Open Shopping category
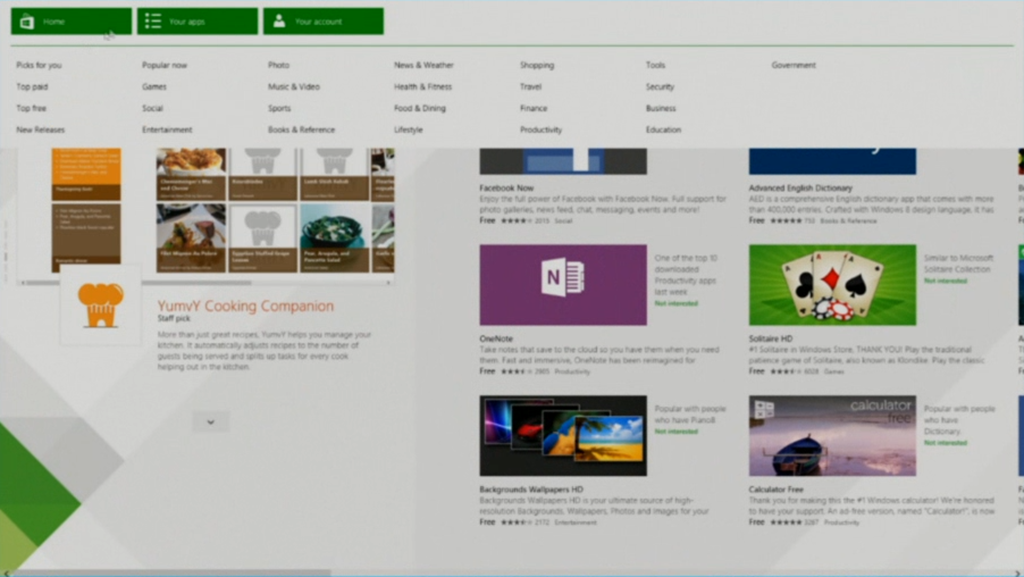 [x=537, y=65]
